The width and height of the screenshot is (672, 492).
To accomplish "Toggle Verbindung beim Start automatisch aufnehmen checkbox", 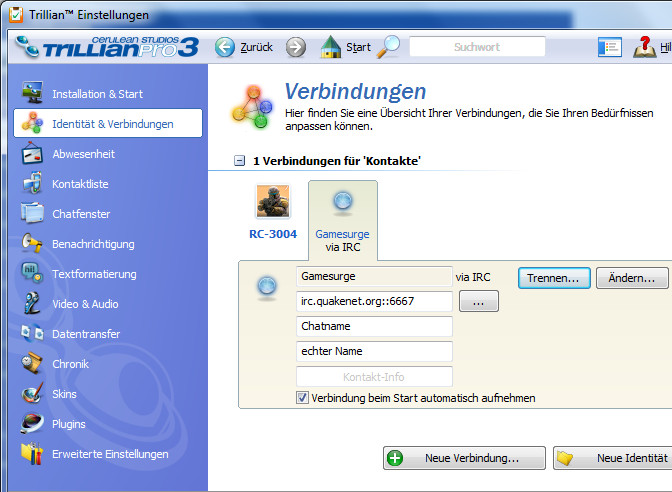I will tap(302, 398).
